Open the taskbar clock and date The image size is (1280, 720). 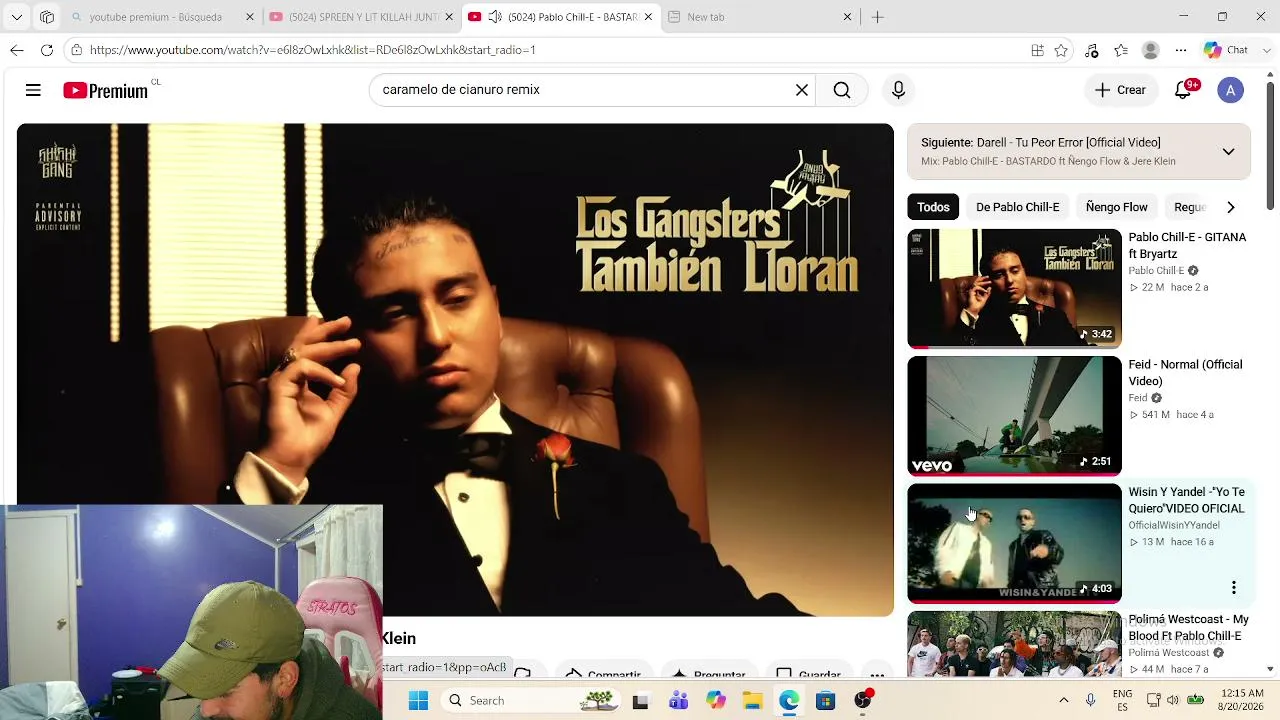coord(1242,700)
